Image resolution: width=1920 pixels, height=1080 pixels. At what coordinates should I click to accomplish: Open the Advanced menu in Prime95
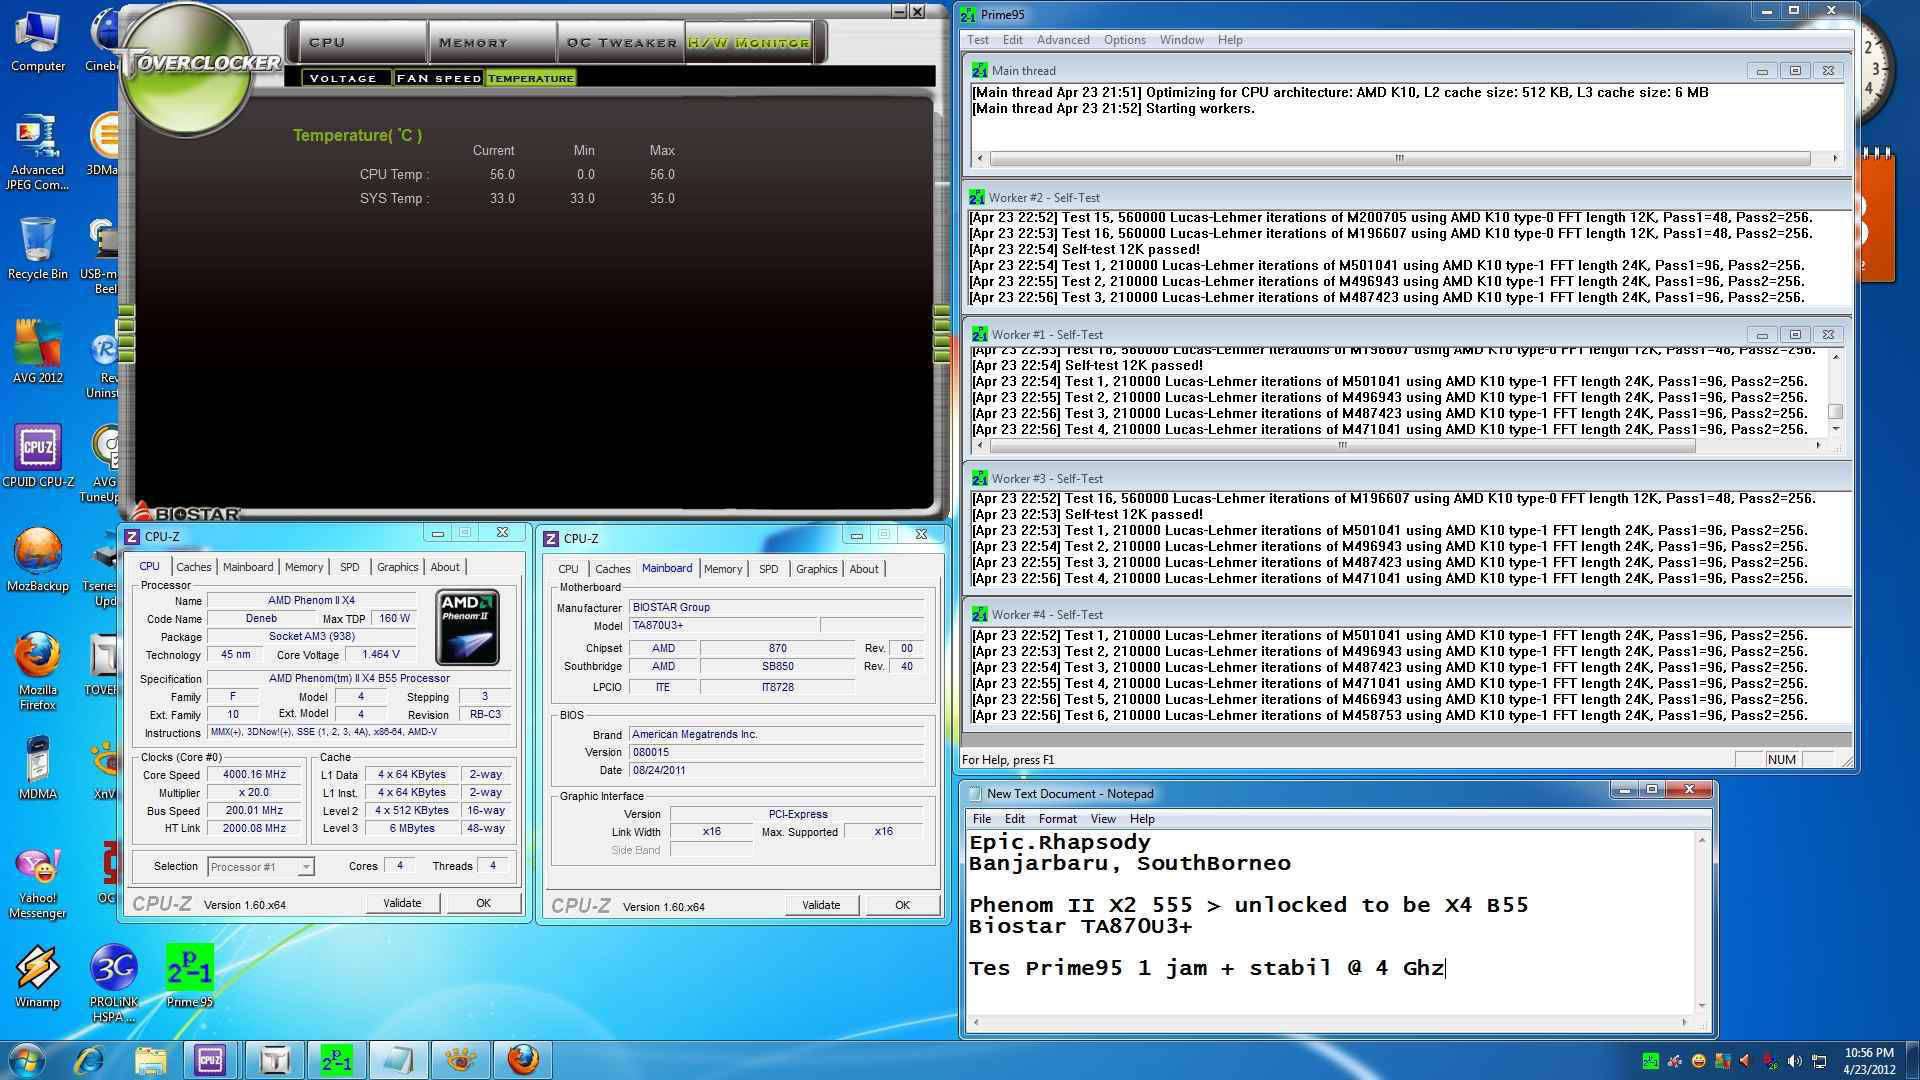tap(1062, 40)
